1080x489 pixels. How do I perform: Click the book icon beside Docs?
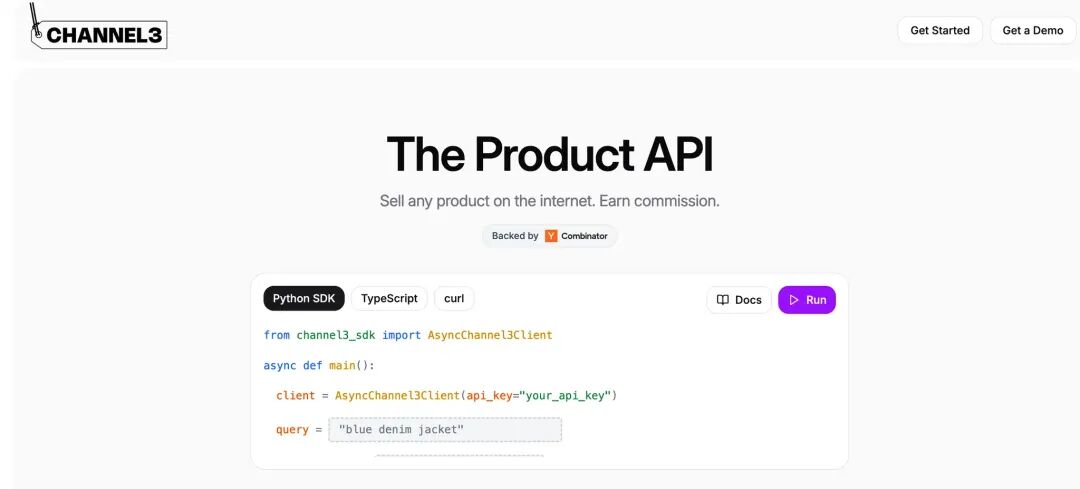tap(723, 300)
